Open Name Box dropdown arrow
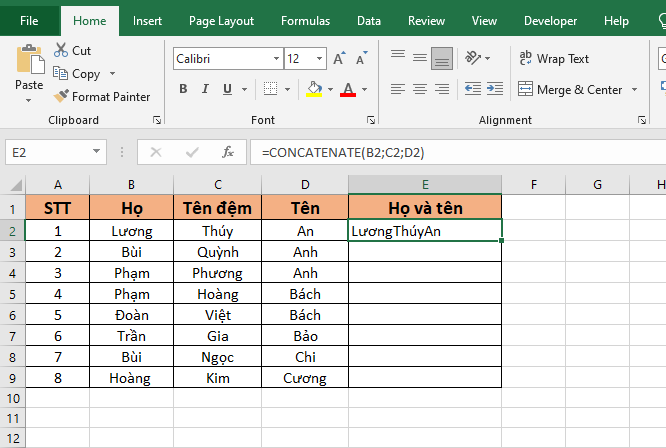Image resolution: width=666 pixels, height=448 pixels. [96, 152]
